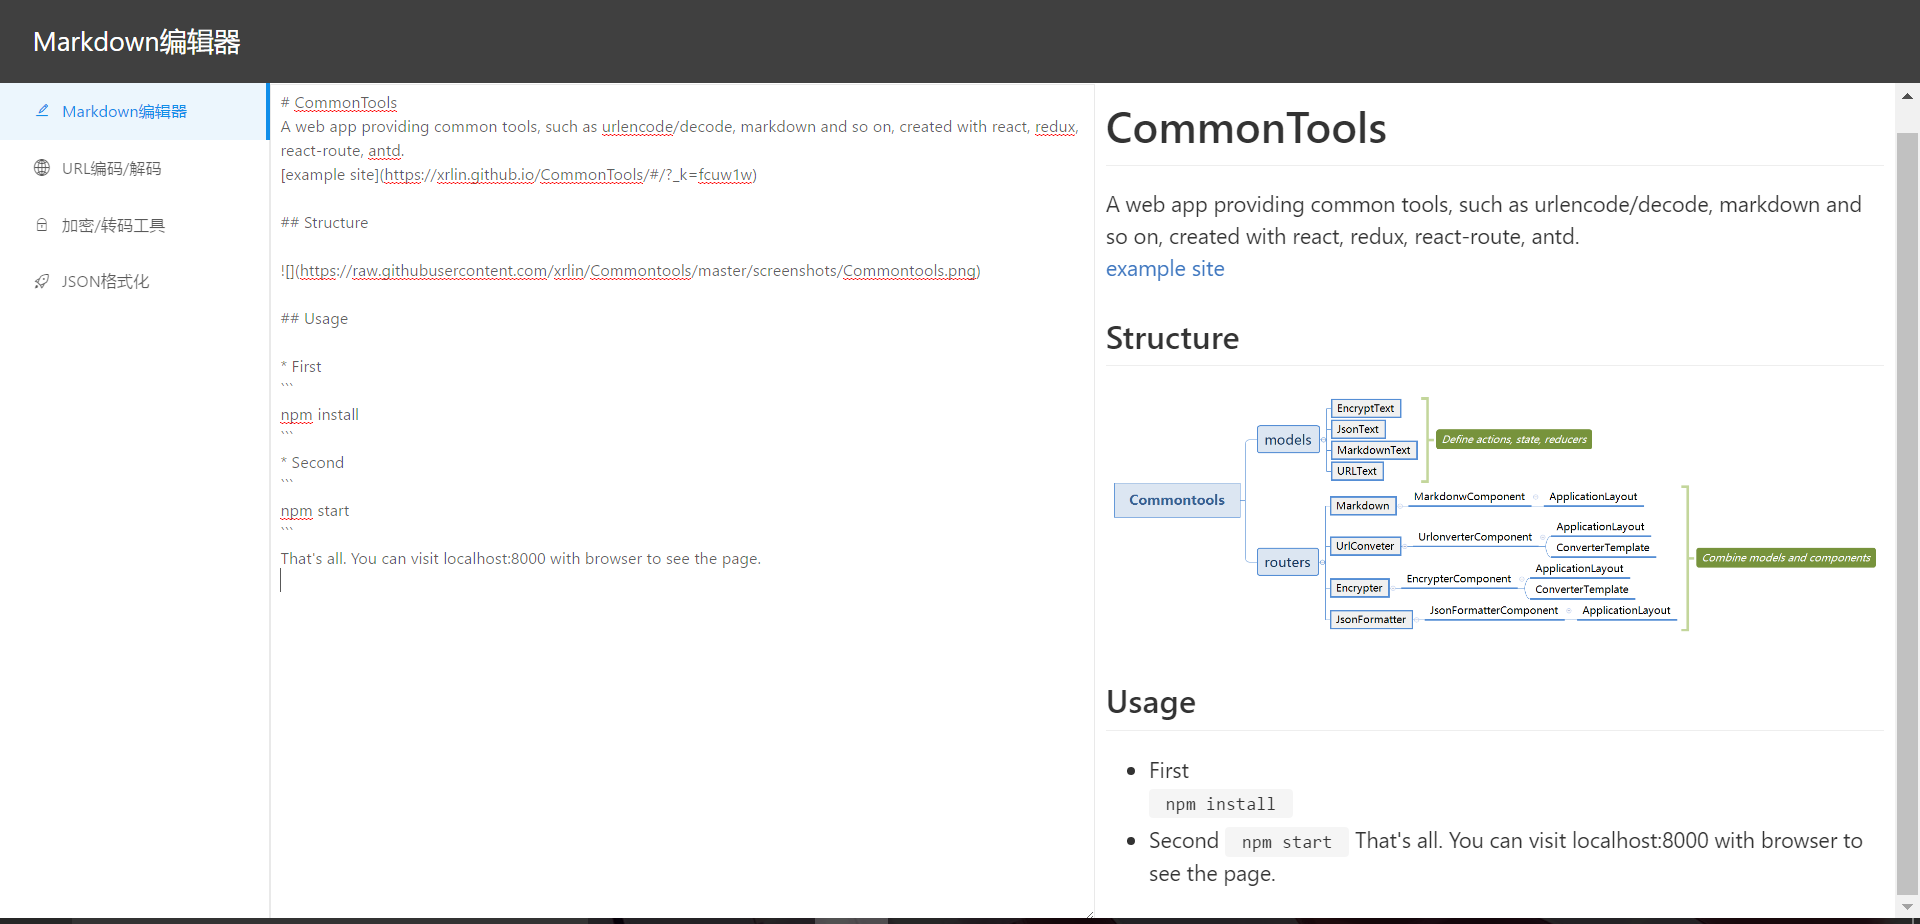
Task: Click the preview scrollbar up arrow
Action: click(x=1907, y=96)
